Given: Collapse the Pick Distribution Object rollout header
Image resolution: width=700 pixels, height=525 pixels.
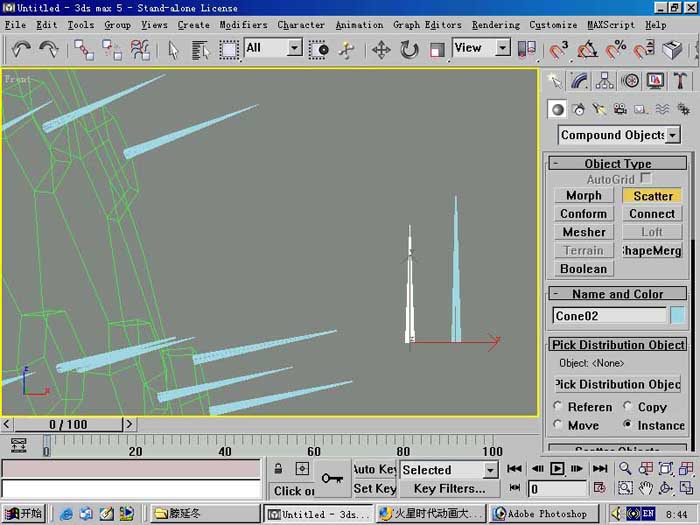Looking at the screenshot, I should pos(617,345).
